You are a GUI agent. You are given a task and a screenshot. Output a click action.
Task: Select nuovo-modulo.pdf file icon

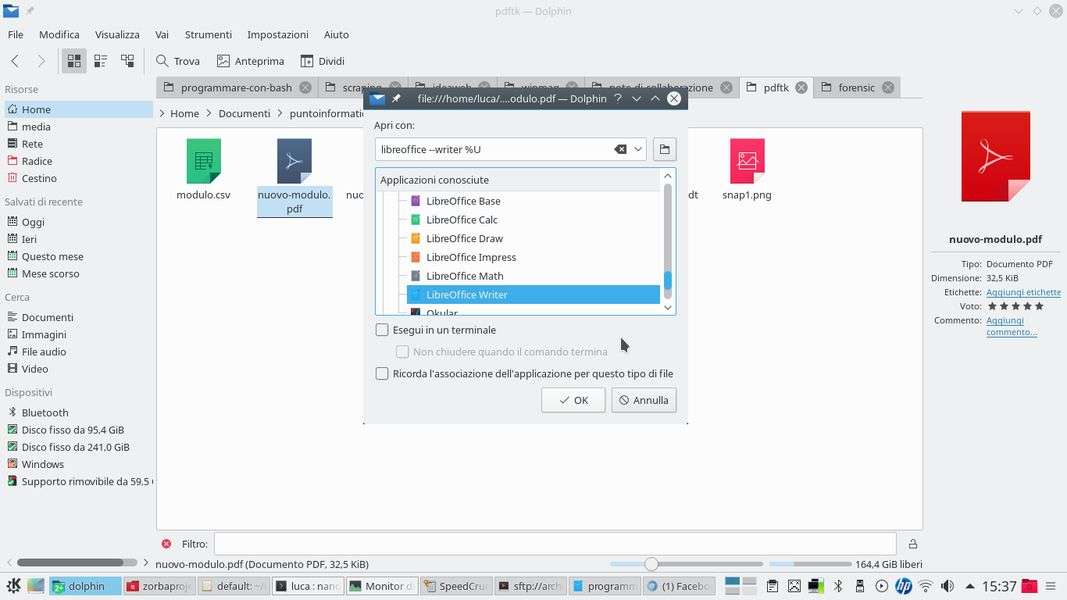(294, 161)
